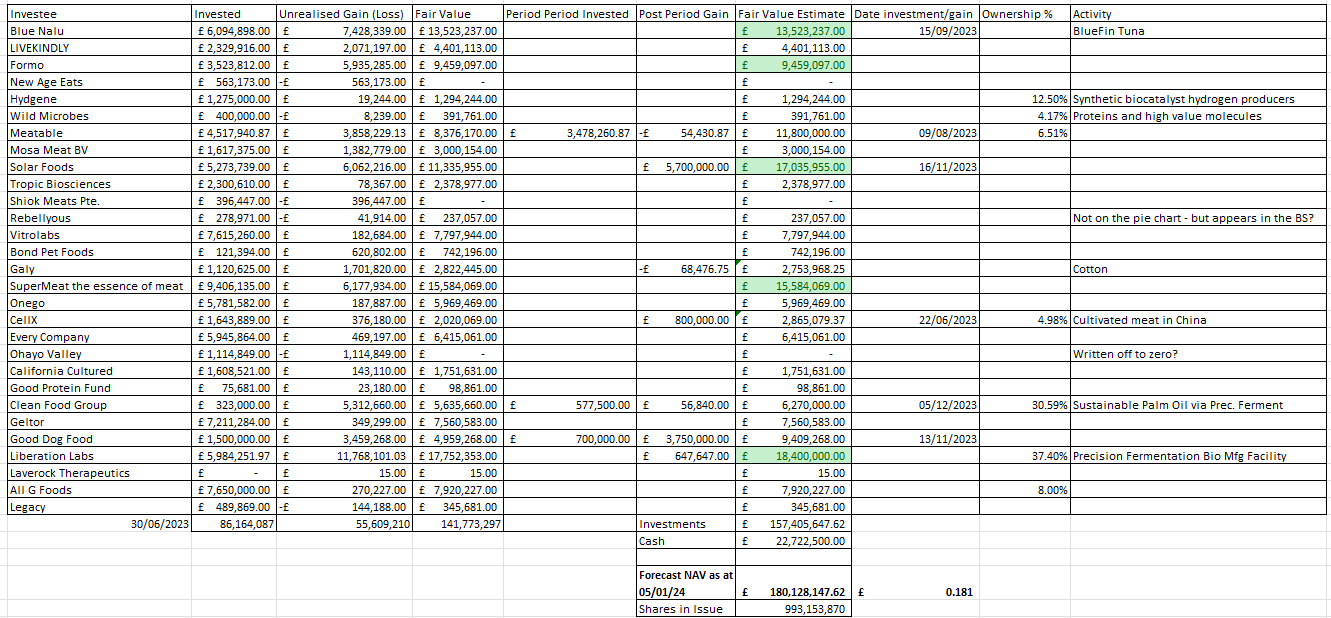Select the 'Shiok Meats Pte.' cell
1331x618 pixels.
pos(99,201)
